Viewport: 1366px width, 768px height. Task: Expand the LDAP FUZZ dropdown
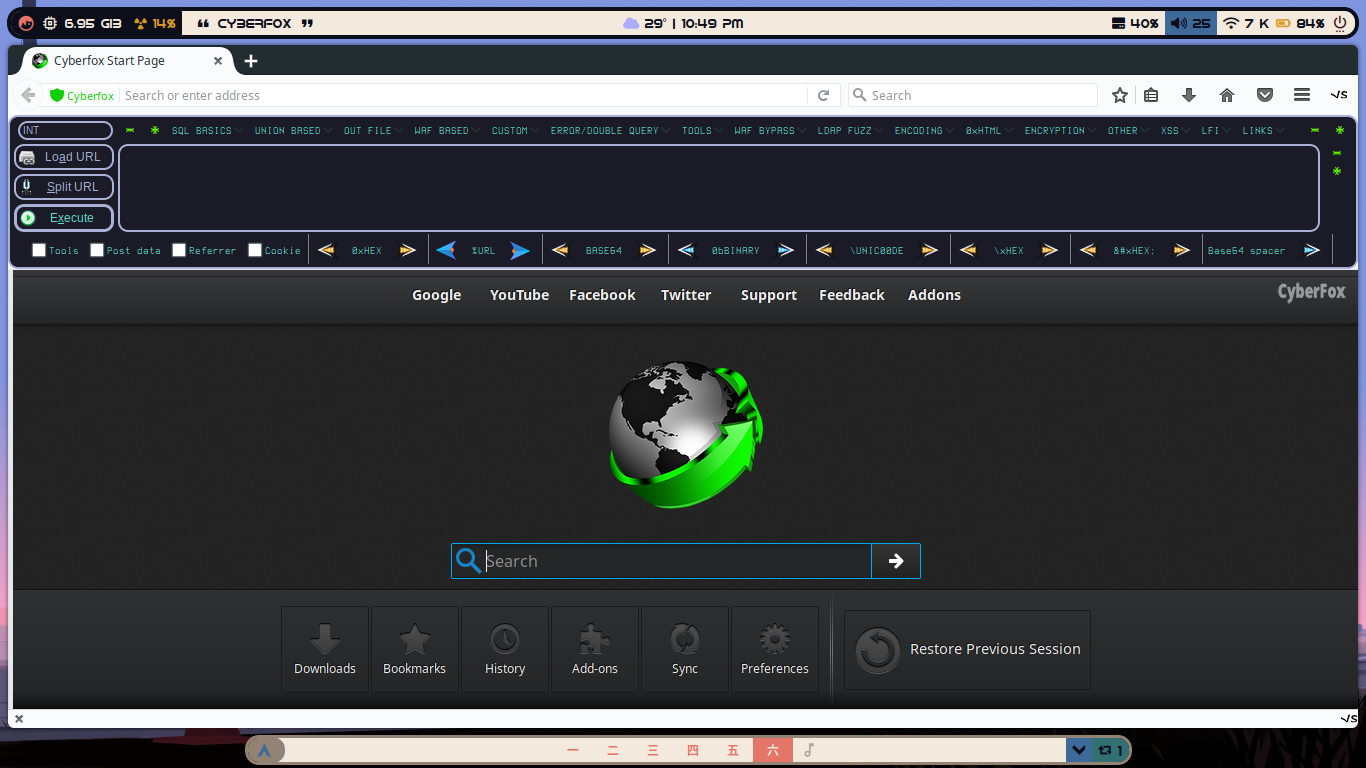tap(850, 130)
